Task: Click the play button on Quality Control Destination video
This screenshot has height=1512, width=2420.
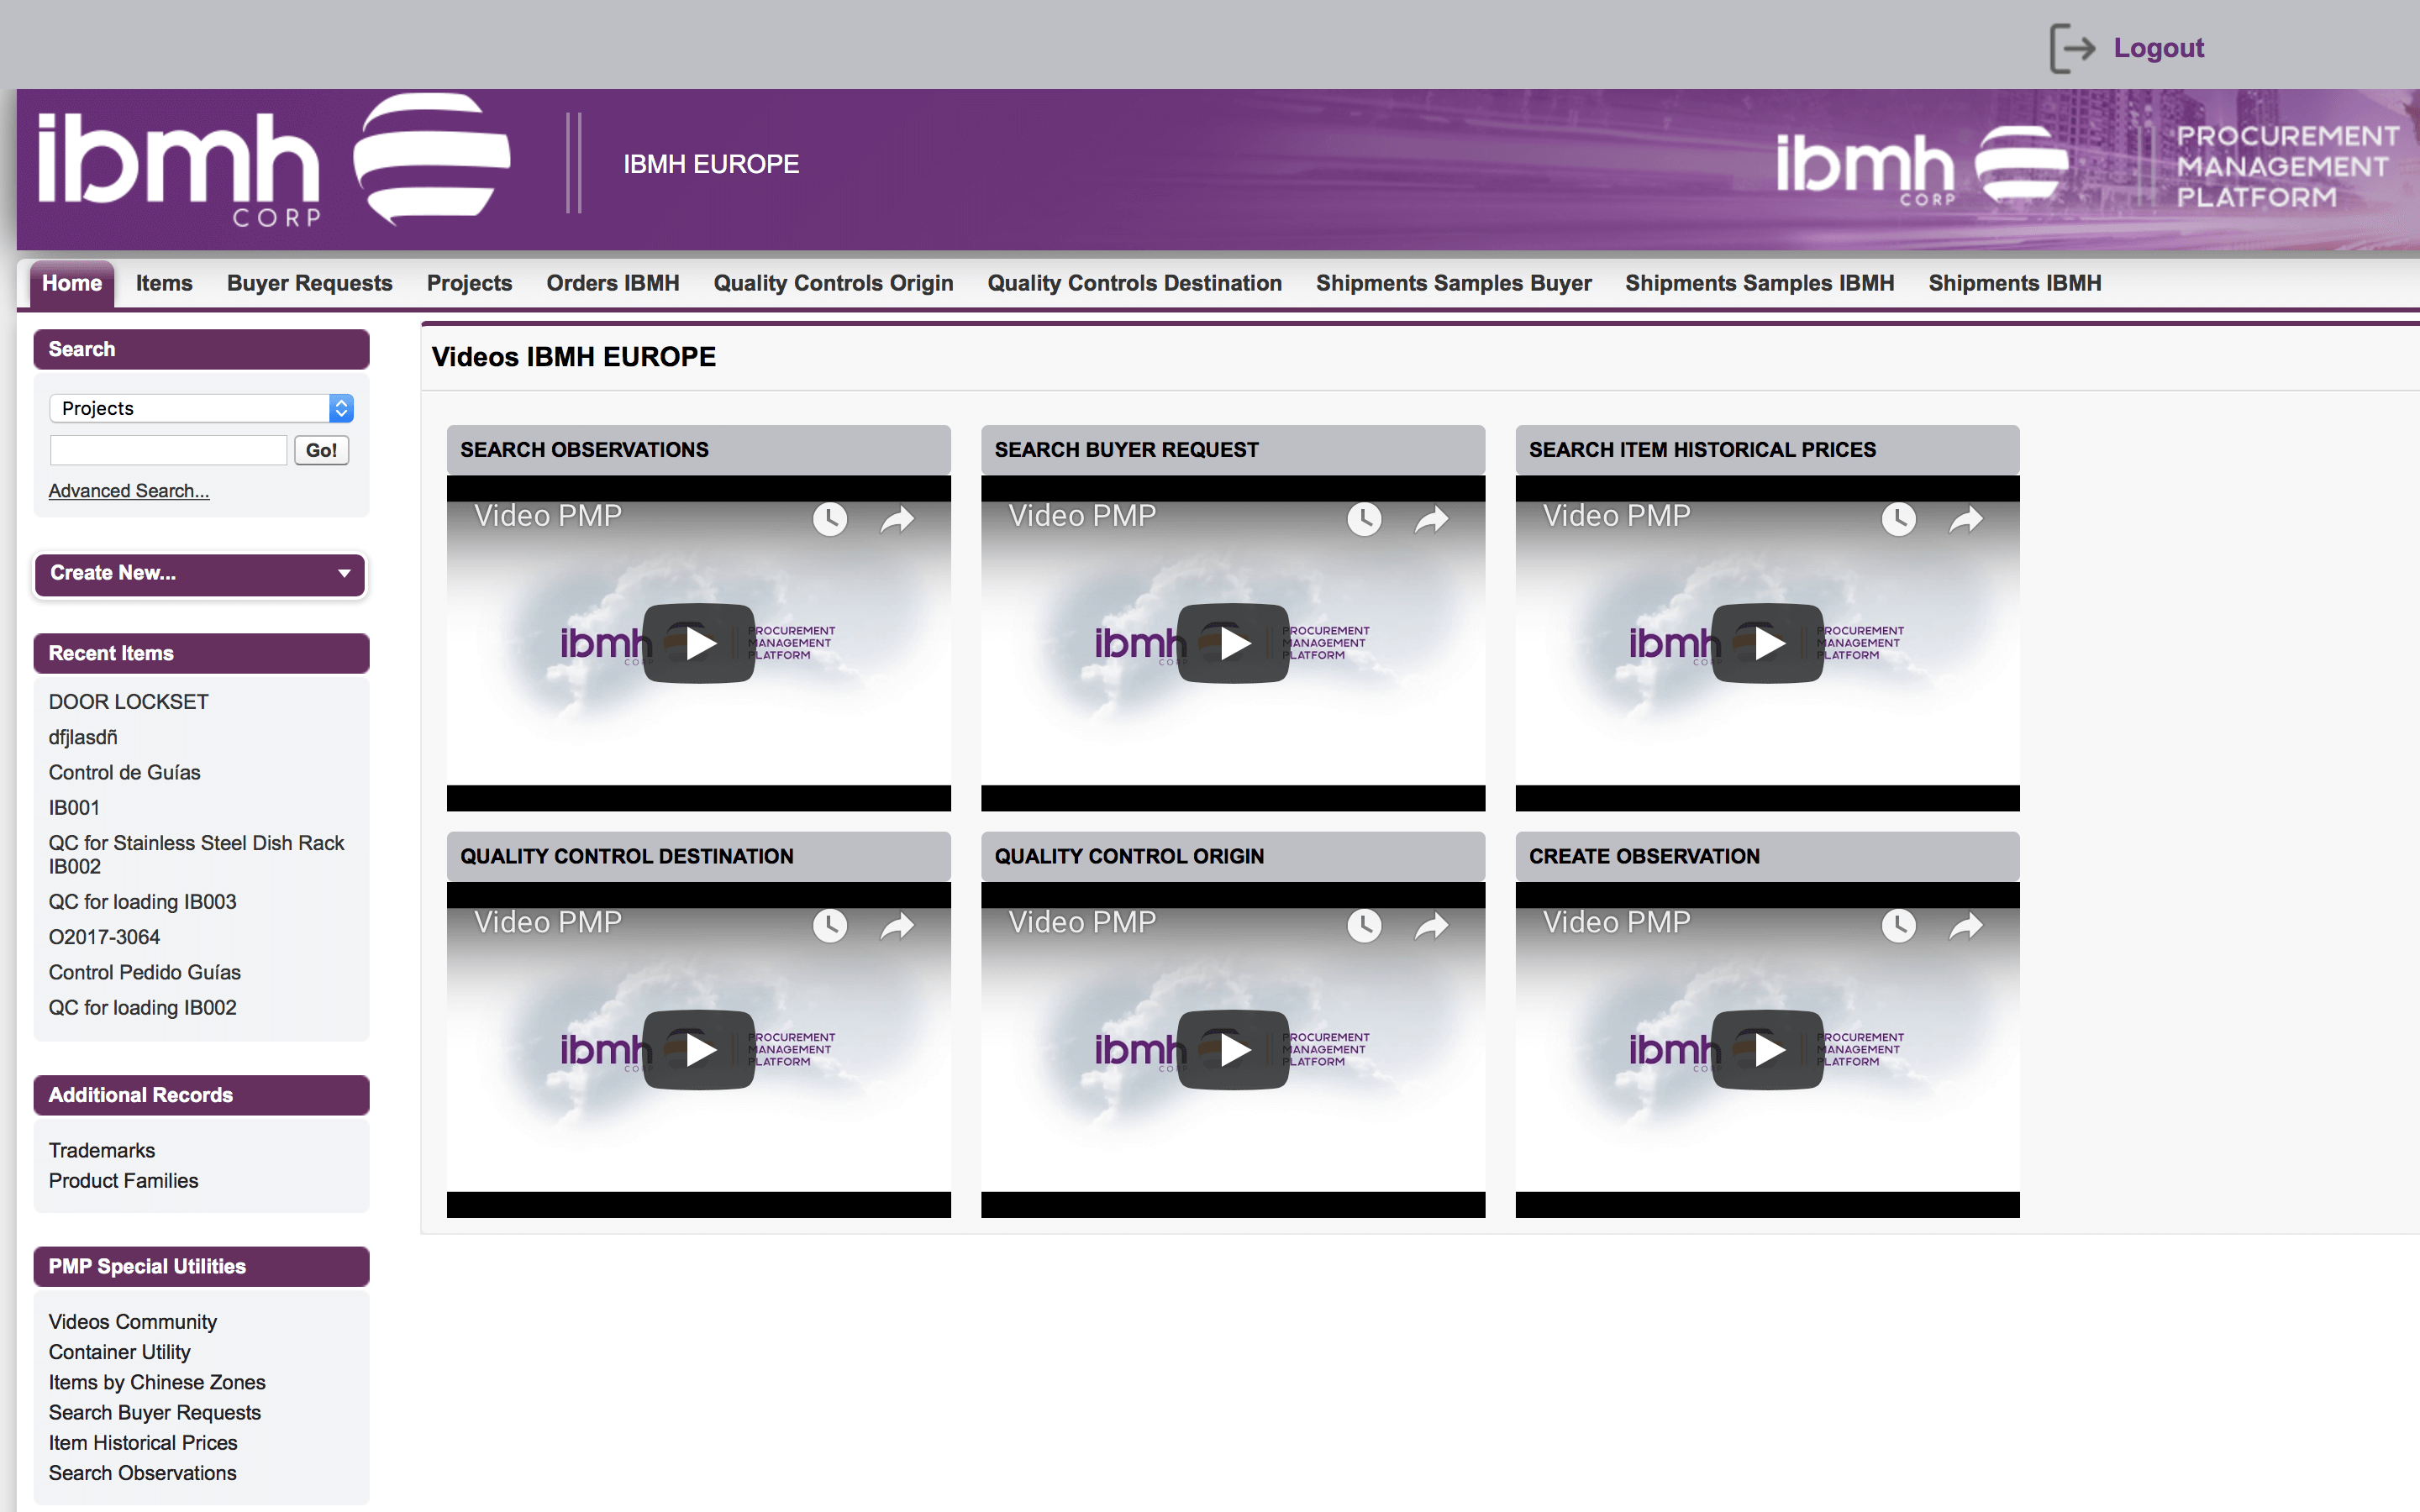Action: coord(697,1047)
